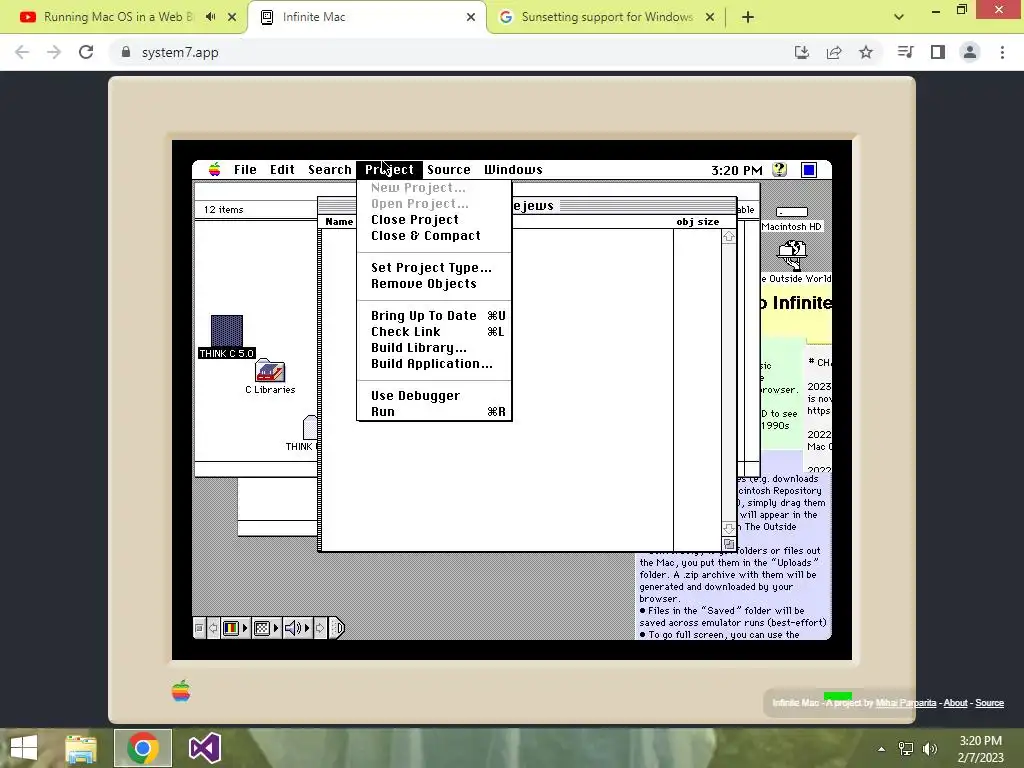Open the Source menu
This screenshot has height=768, width=1024.
tap(449, 170)
